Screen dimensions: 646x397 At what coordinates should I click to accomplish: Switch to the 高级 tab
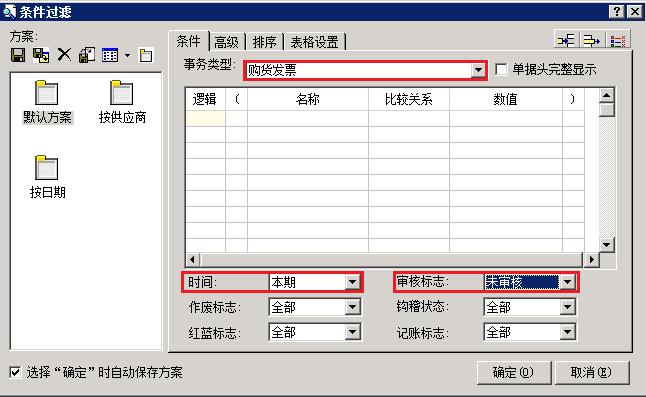227,42
